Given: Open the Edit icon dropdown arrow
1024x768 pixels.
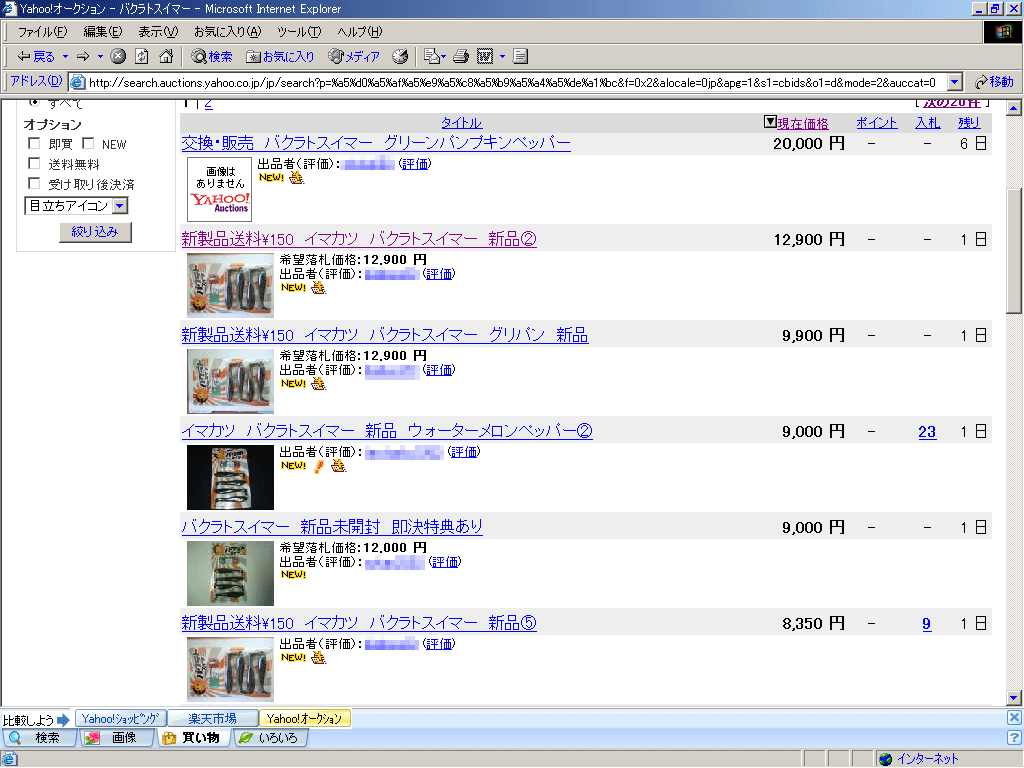Looking at the screenshot, I should click(x=502, y=57).
